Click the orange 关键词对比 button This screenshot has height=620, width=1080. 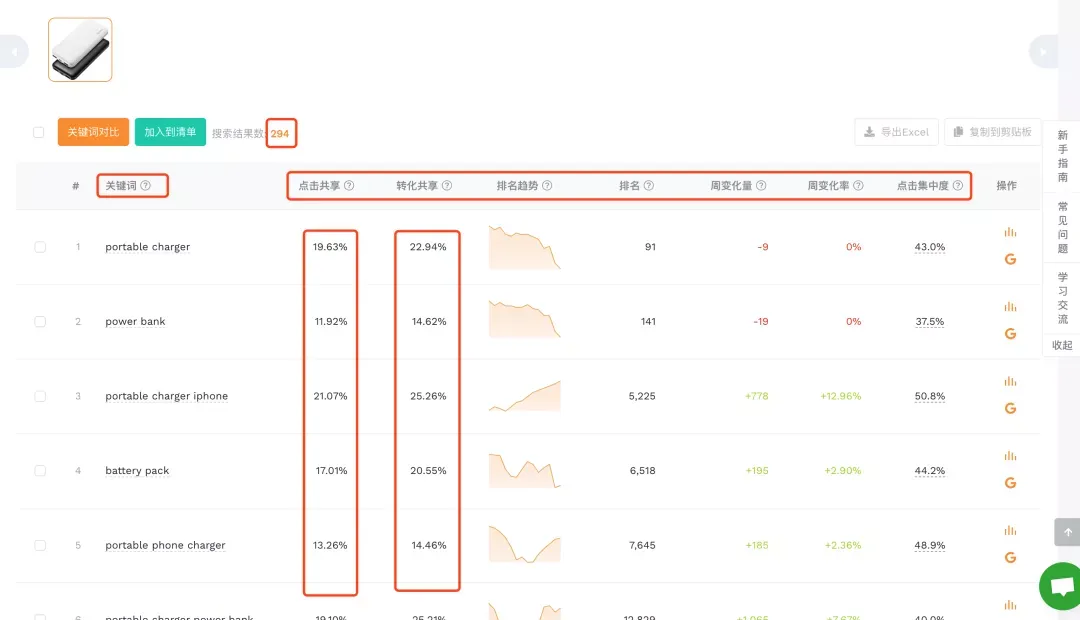pos(93,132)
